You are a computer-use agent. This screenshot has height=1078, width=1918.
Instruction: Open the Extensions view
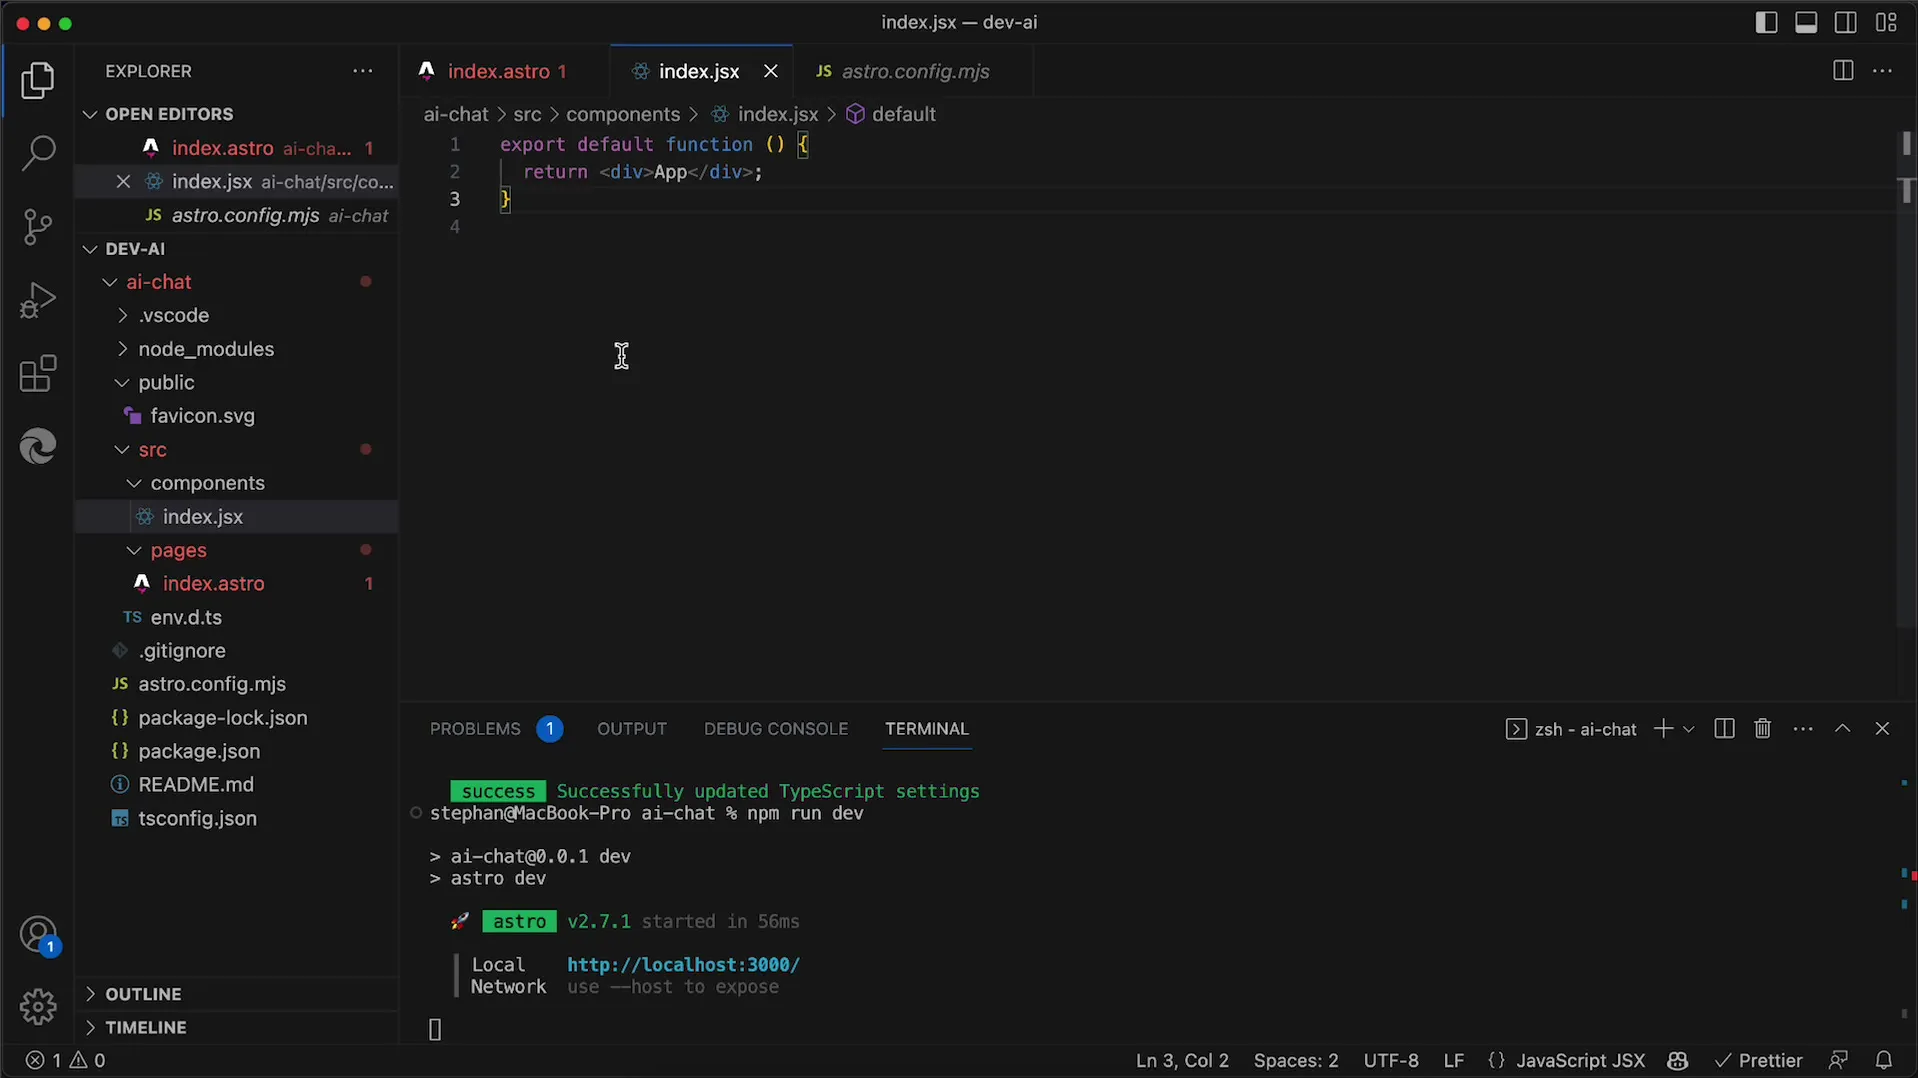(x=37, y=374)
